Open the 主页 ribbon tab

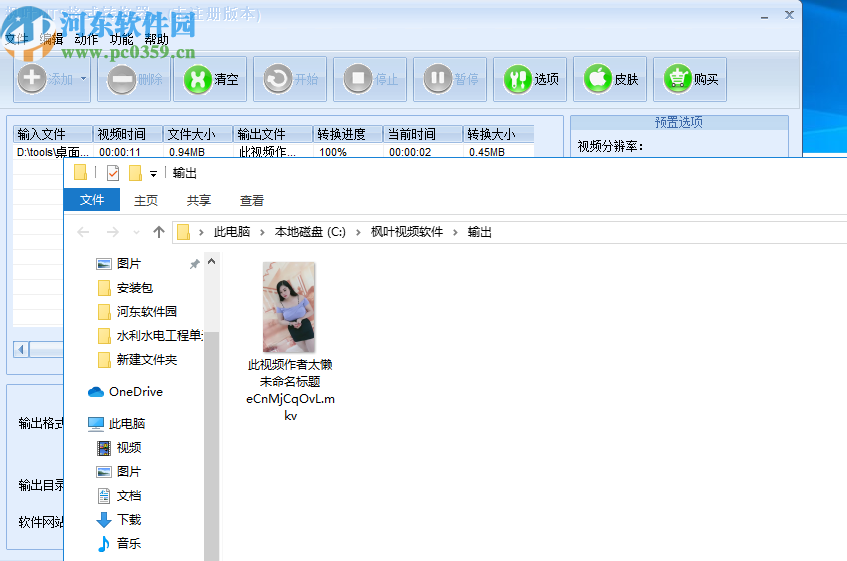146,200
